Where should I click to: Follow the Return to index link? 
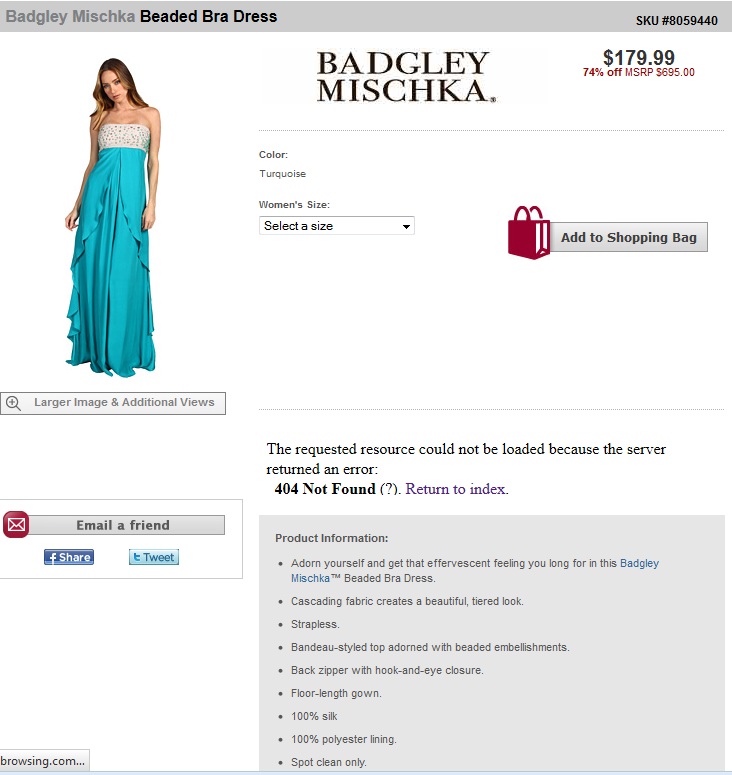click(456, 489)
